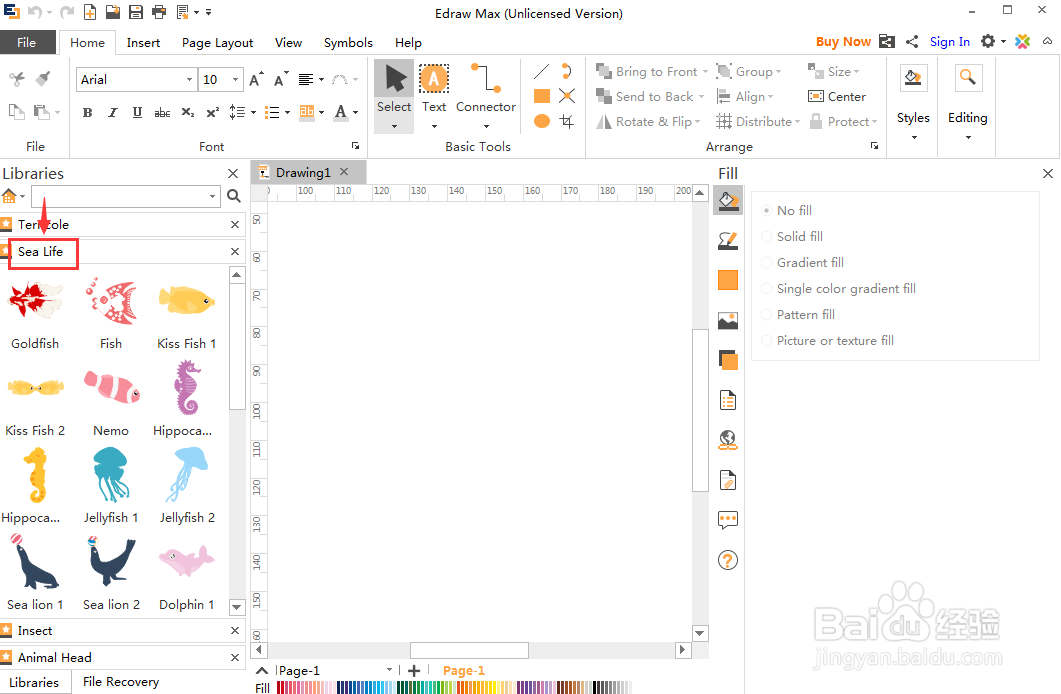
Task: Select the Gradient fill option
Action: pyautogui.click(x=803, y=262)
